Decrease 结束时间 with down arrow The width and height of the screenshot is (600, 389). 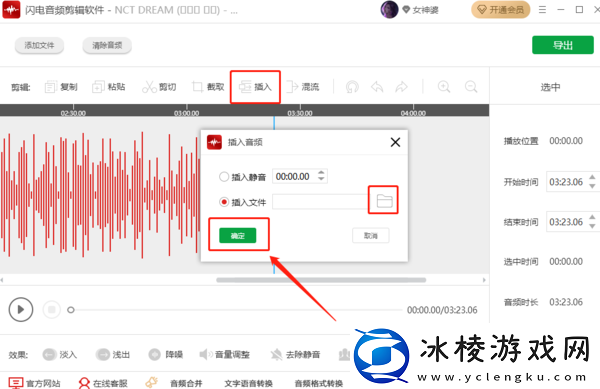592,226
